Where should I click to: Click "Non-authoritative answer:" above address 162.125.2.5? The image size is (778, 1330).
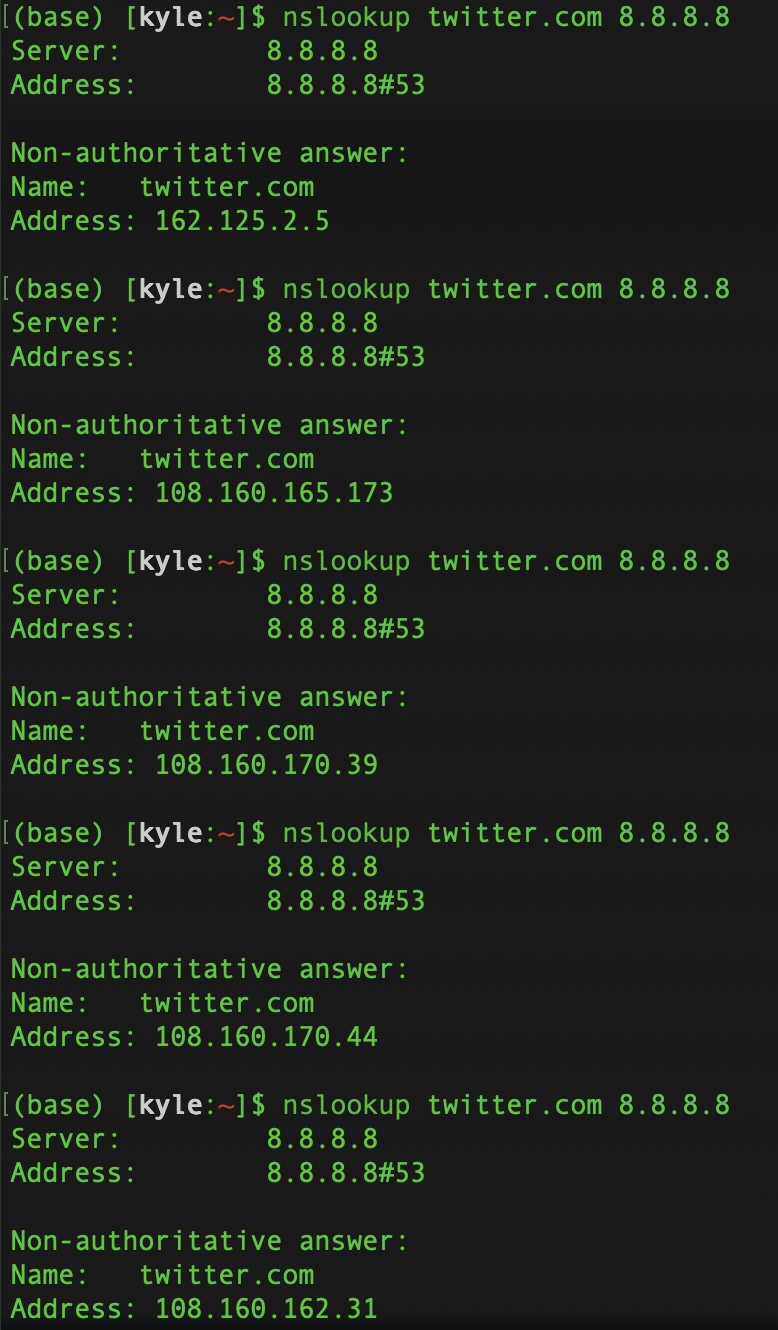pyautogui.click(x=209, y=153)
